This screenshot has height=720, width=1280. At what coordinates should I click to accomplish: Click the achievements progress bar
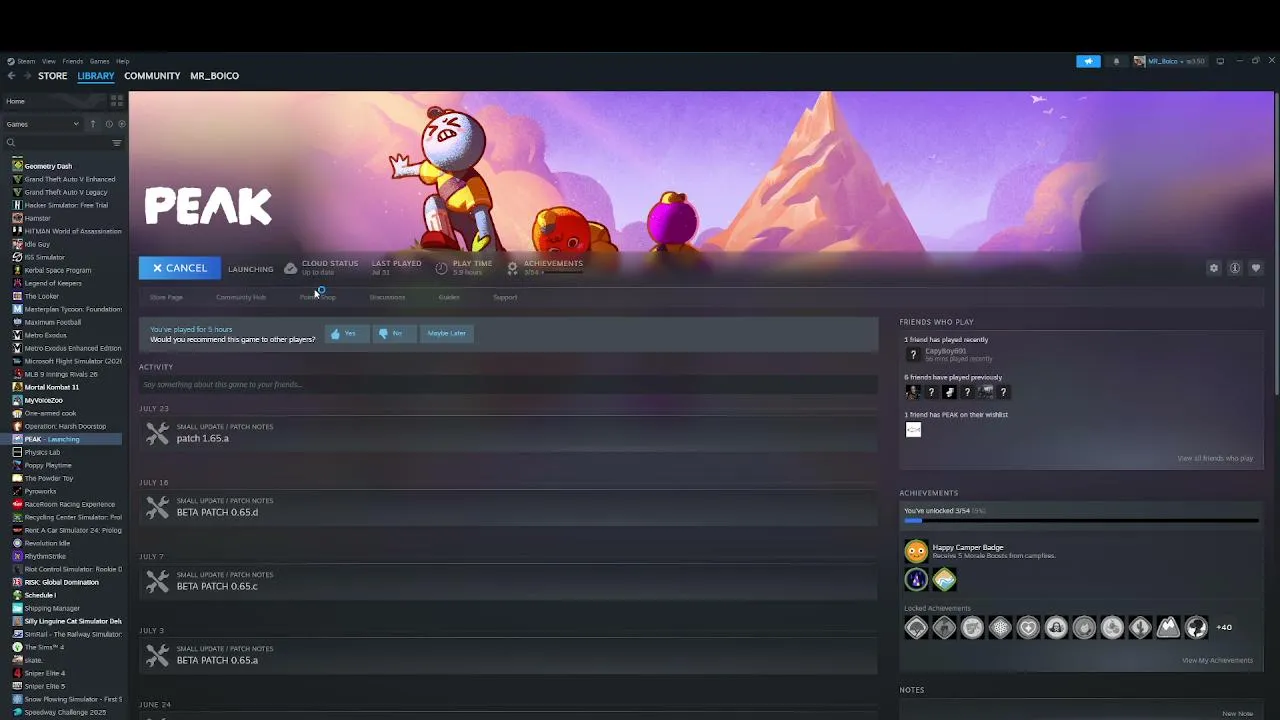coord(1081,521)
